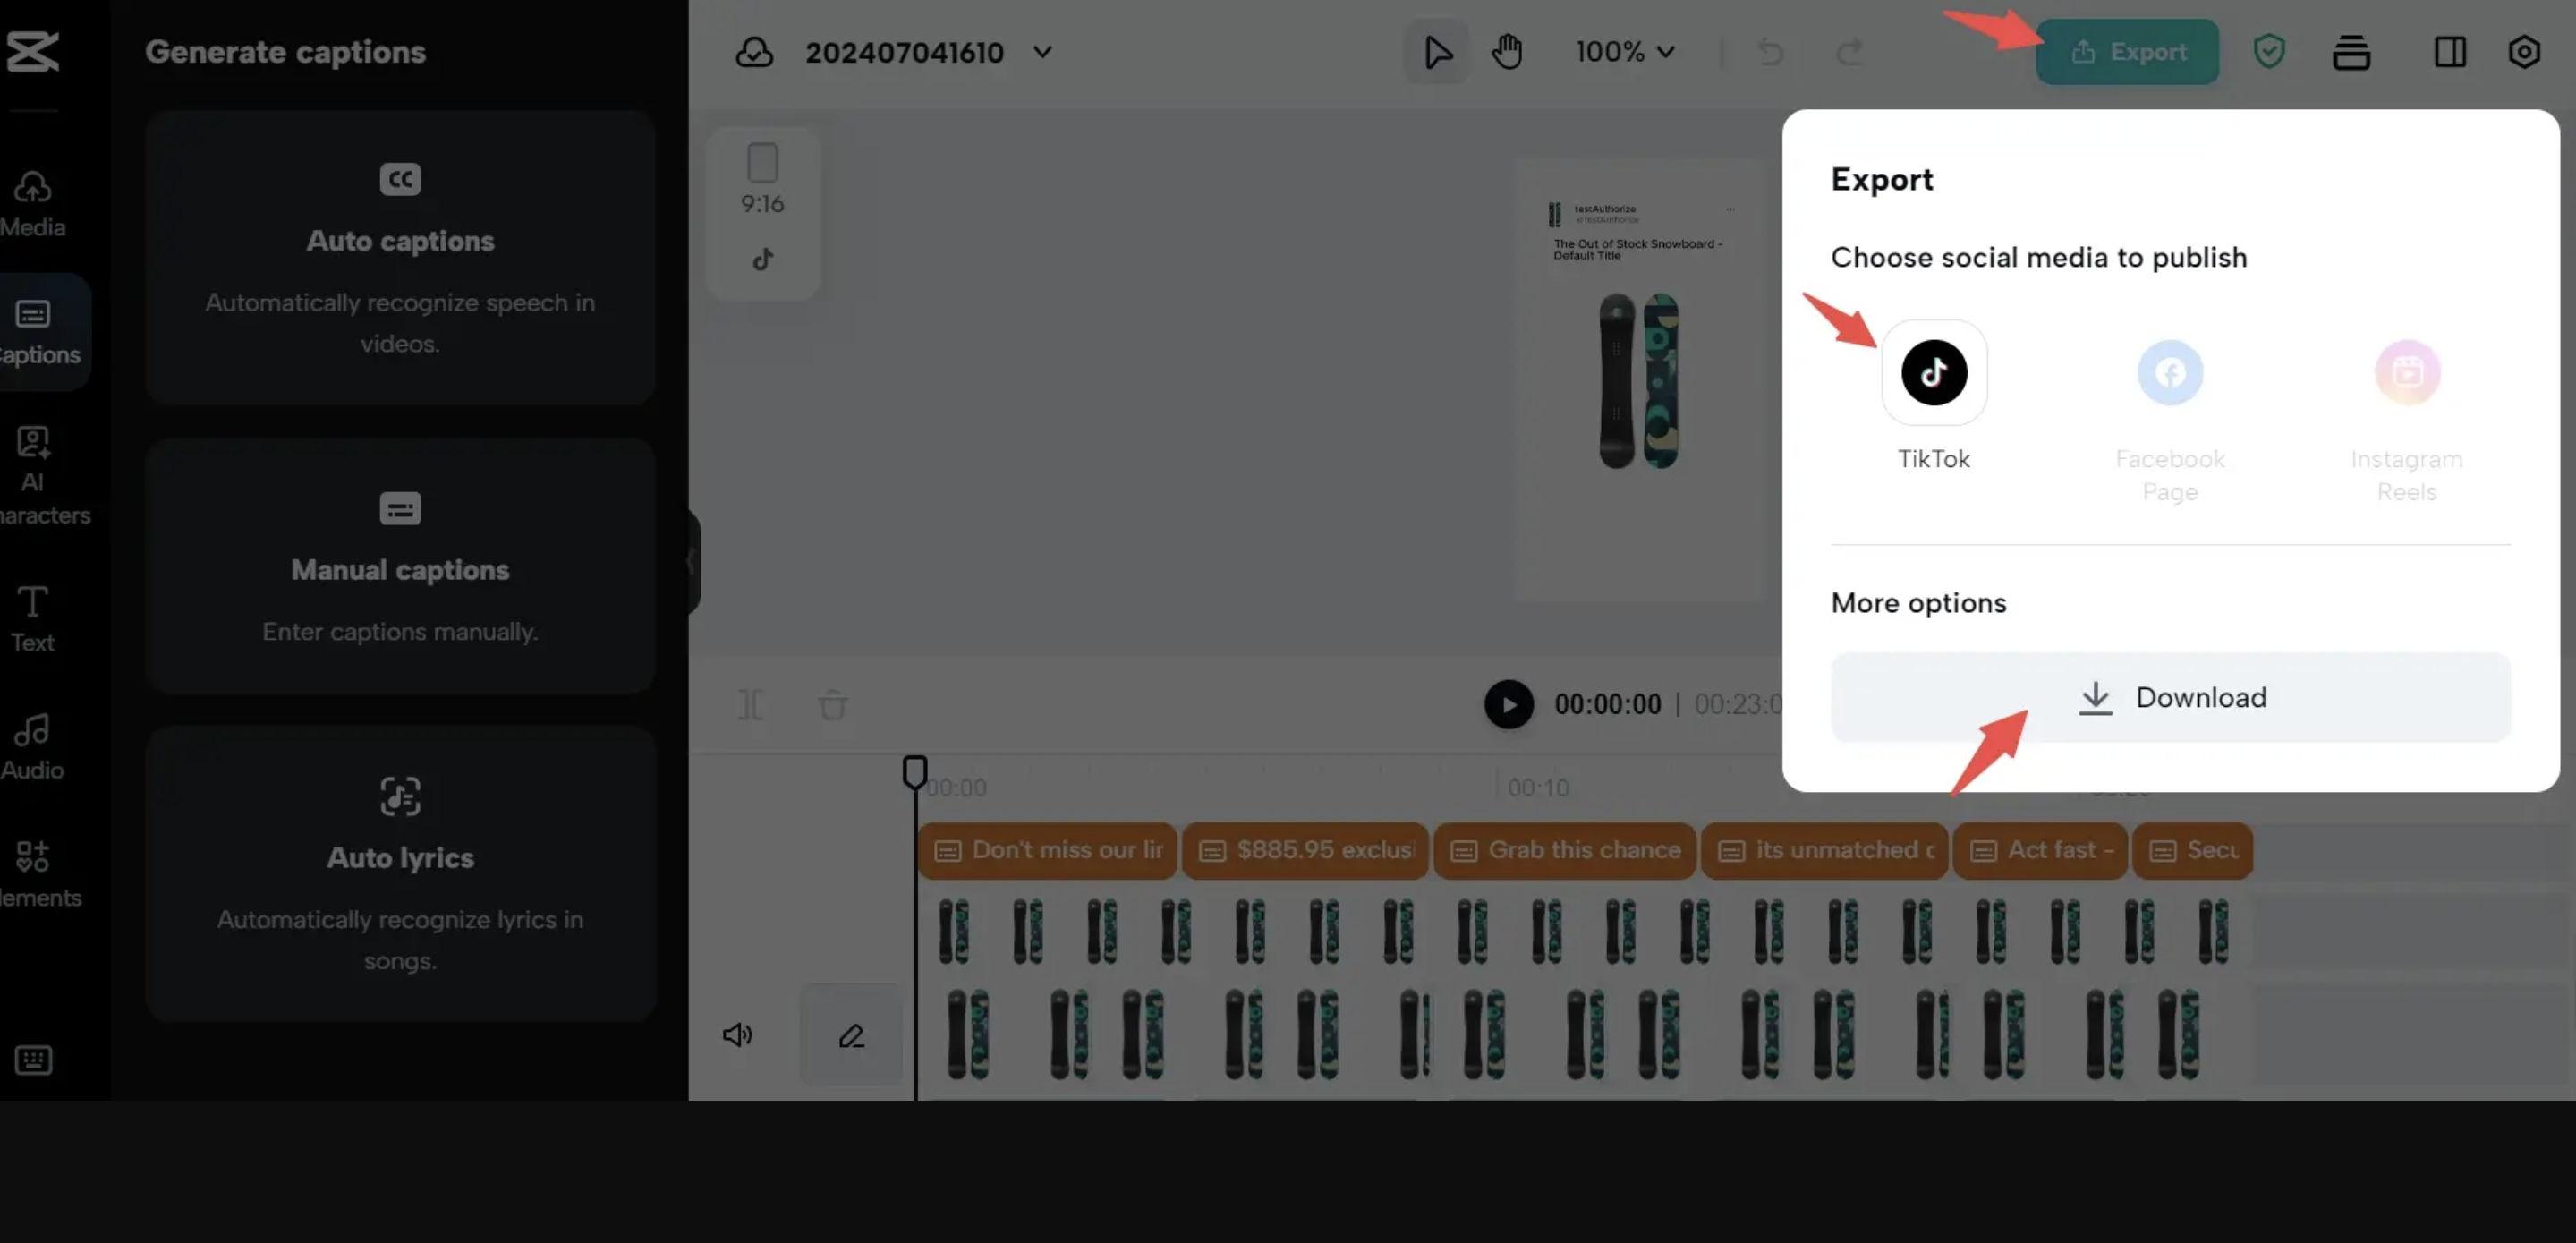Choose the Instagram Reels publish icon
The image size is (2576, 1243).
[2406, 372]
